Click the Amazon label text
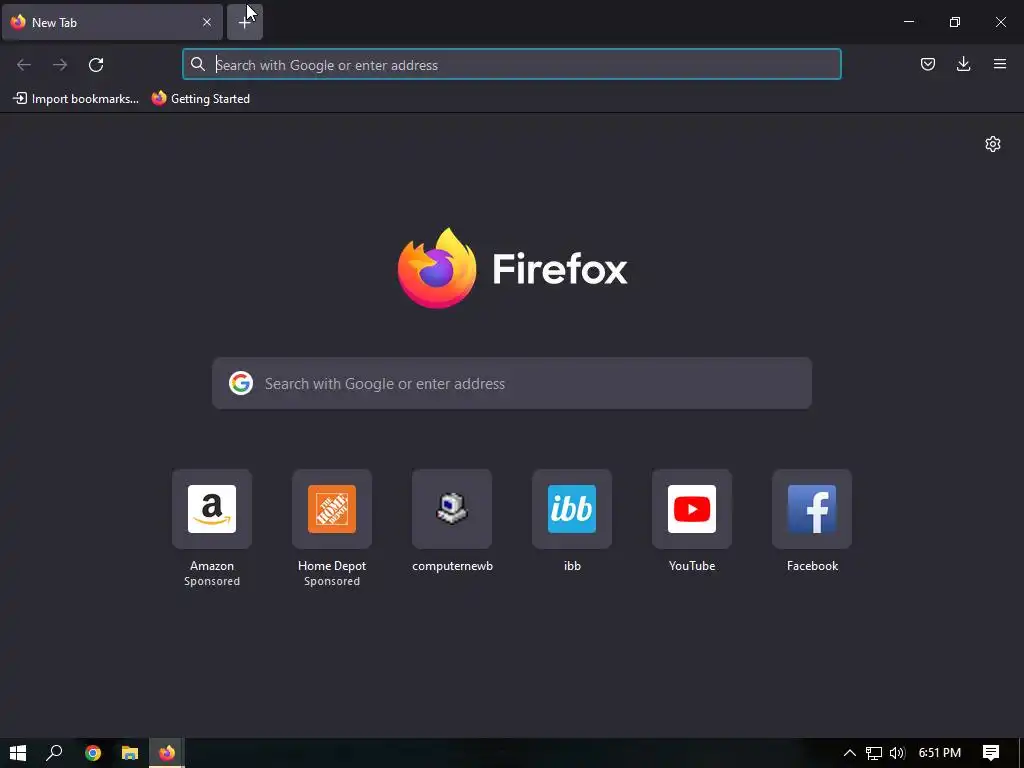 [x=212, y=566]
